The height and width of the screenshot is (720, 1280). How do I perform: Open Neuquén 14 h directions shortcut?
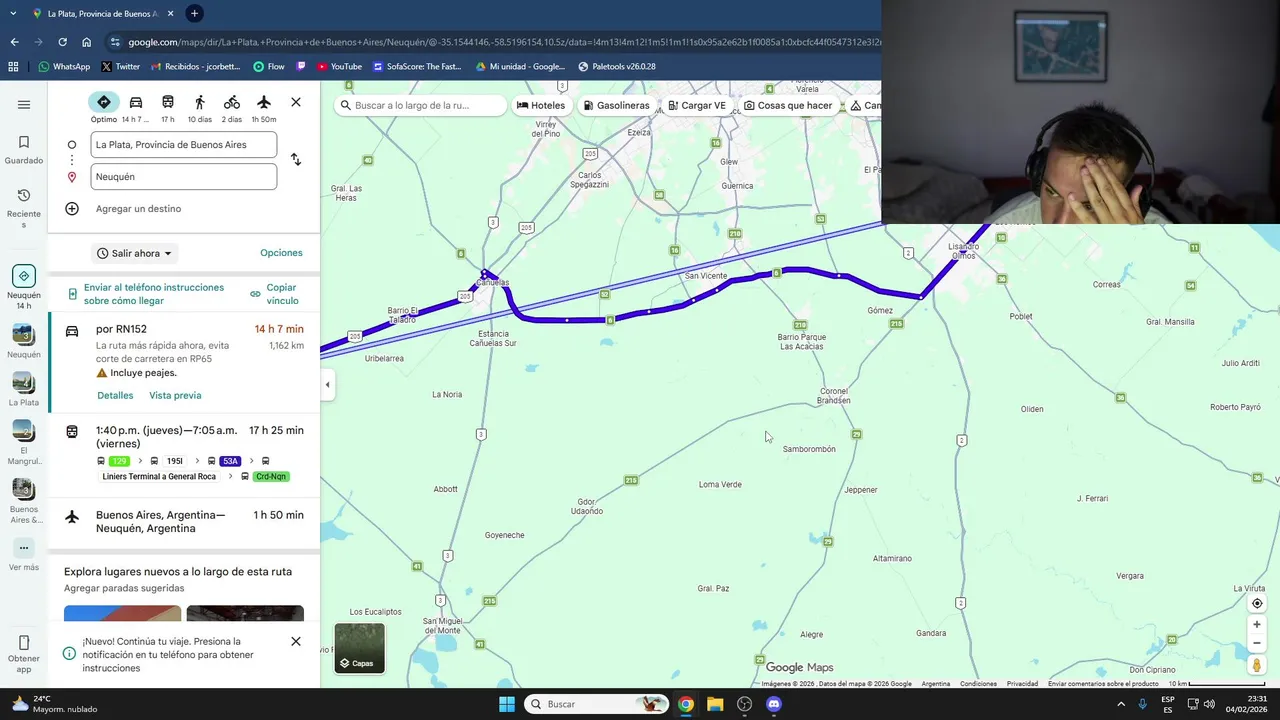point(24,288)
